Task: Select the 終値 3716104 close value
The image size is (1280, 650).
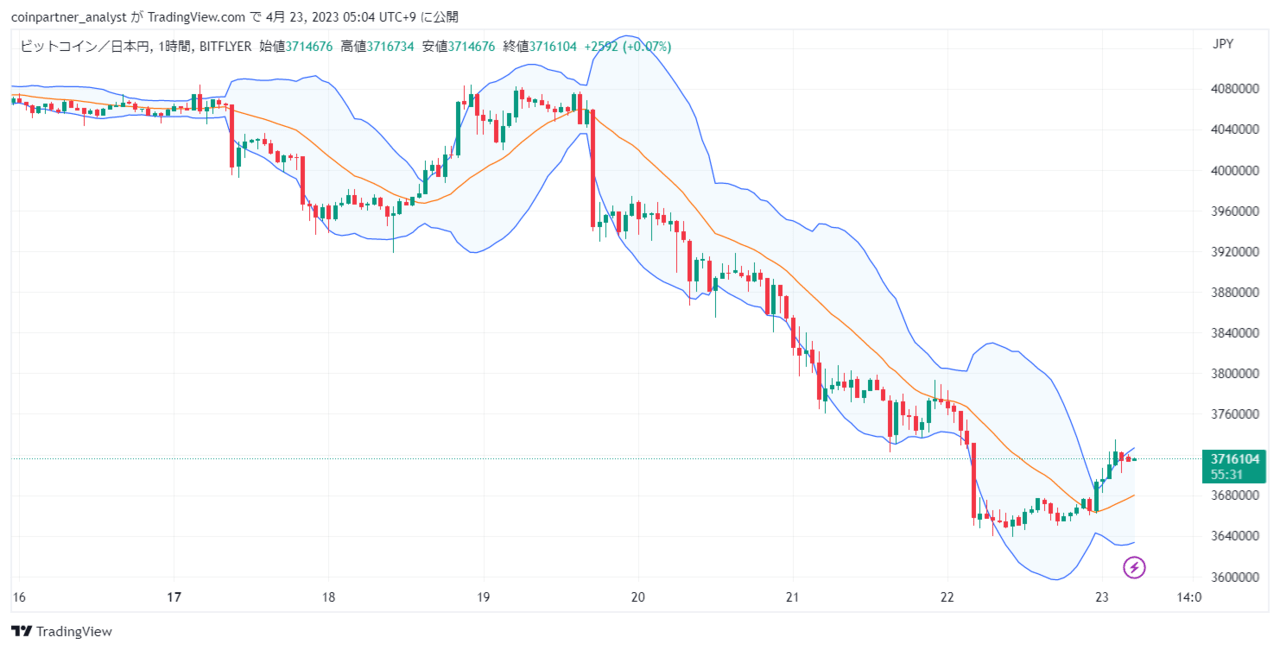Action: point(539,46)
